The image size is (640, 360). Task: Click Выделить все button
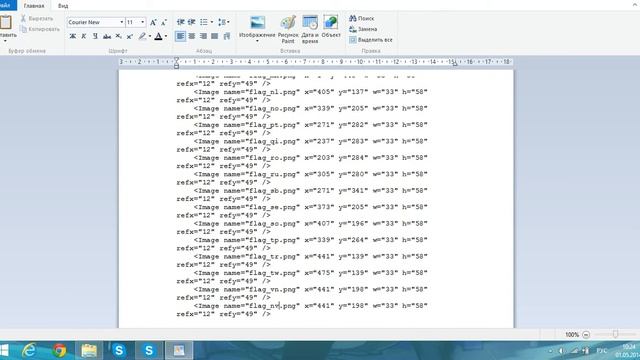point(371,40)
